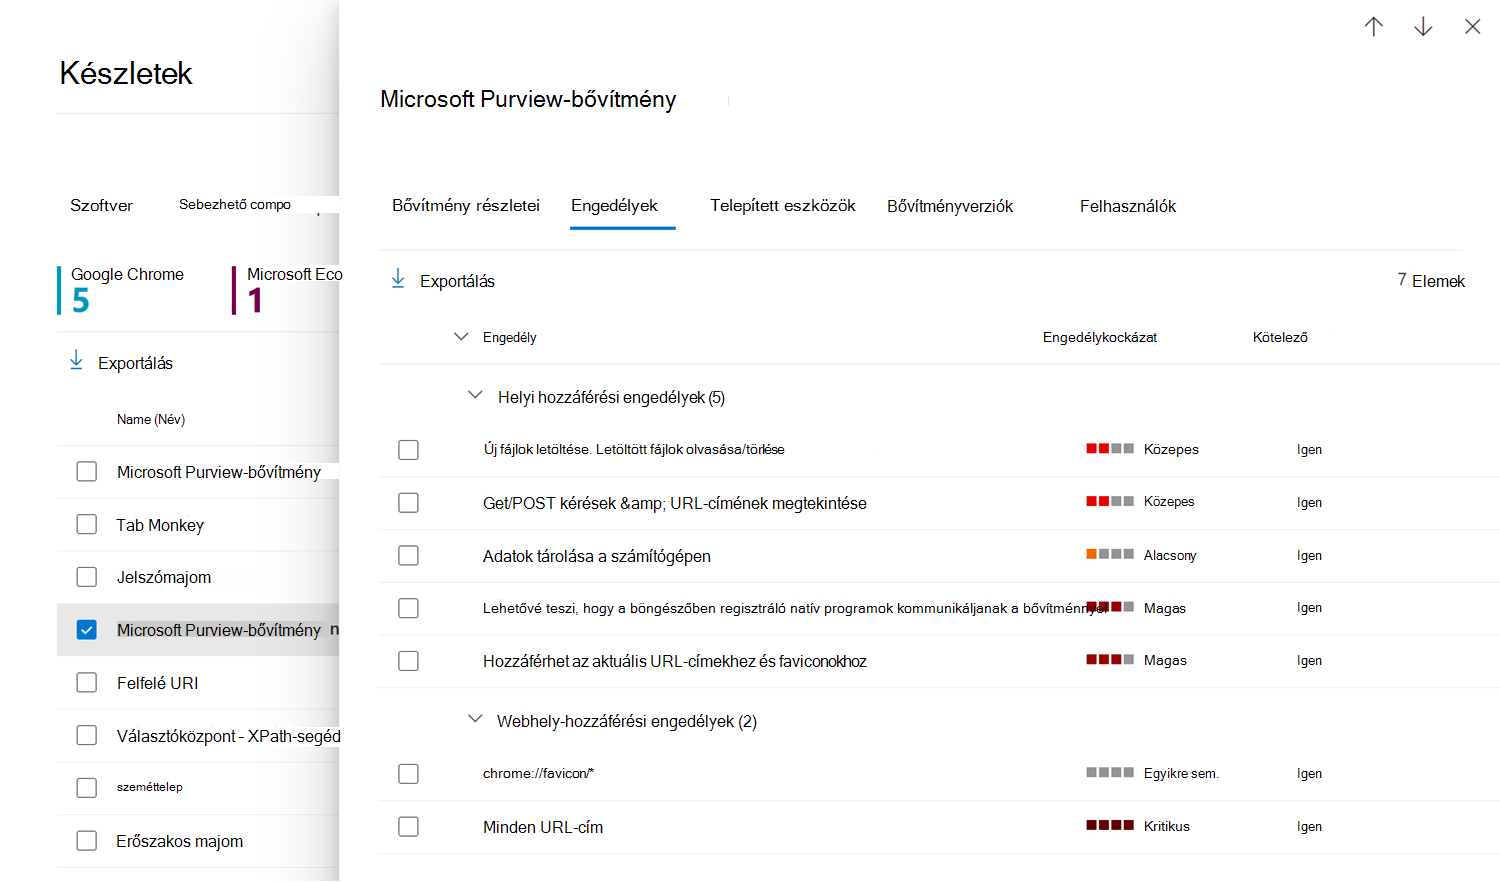Check the Hozzáférhet az aktuális URL-címekhez checkbox
This screenshot has width=1500, height=882.
click(x=408, y=661)
